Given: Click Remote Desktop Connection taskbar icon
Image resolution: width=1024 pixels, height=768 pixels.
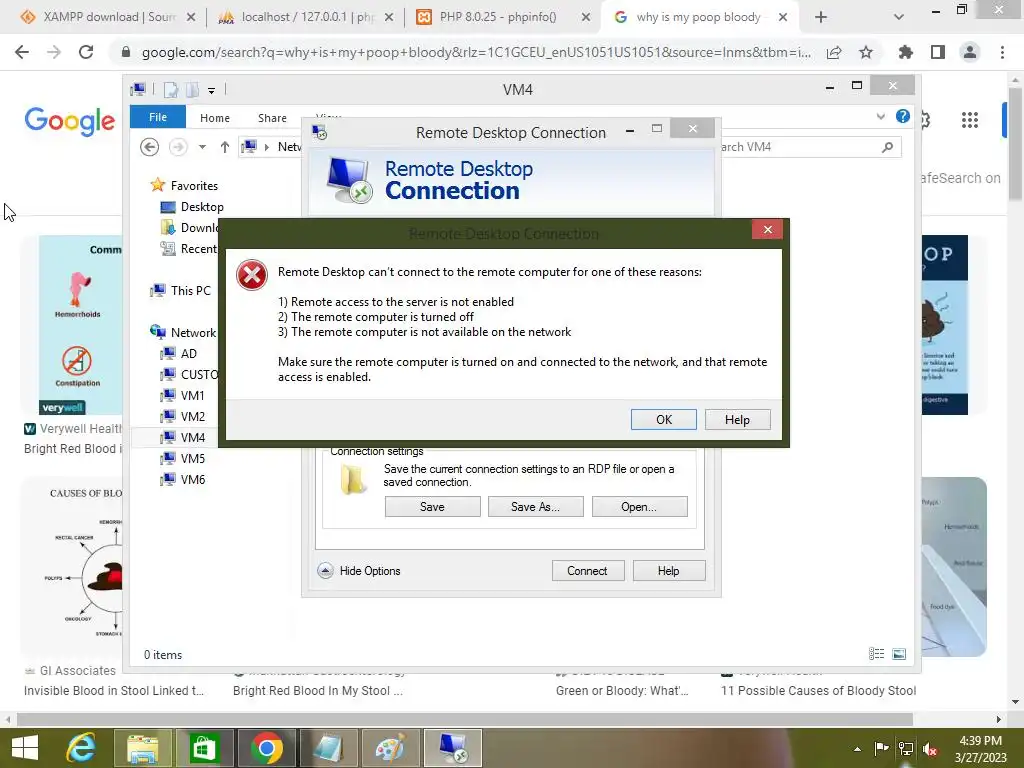Looking at the screenshot, I should click(x=453, y=748).
